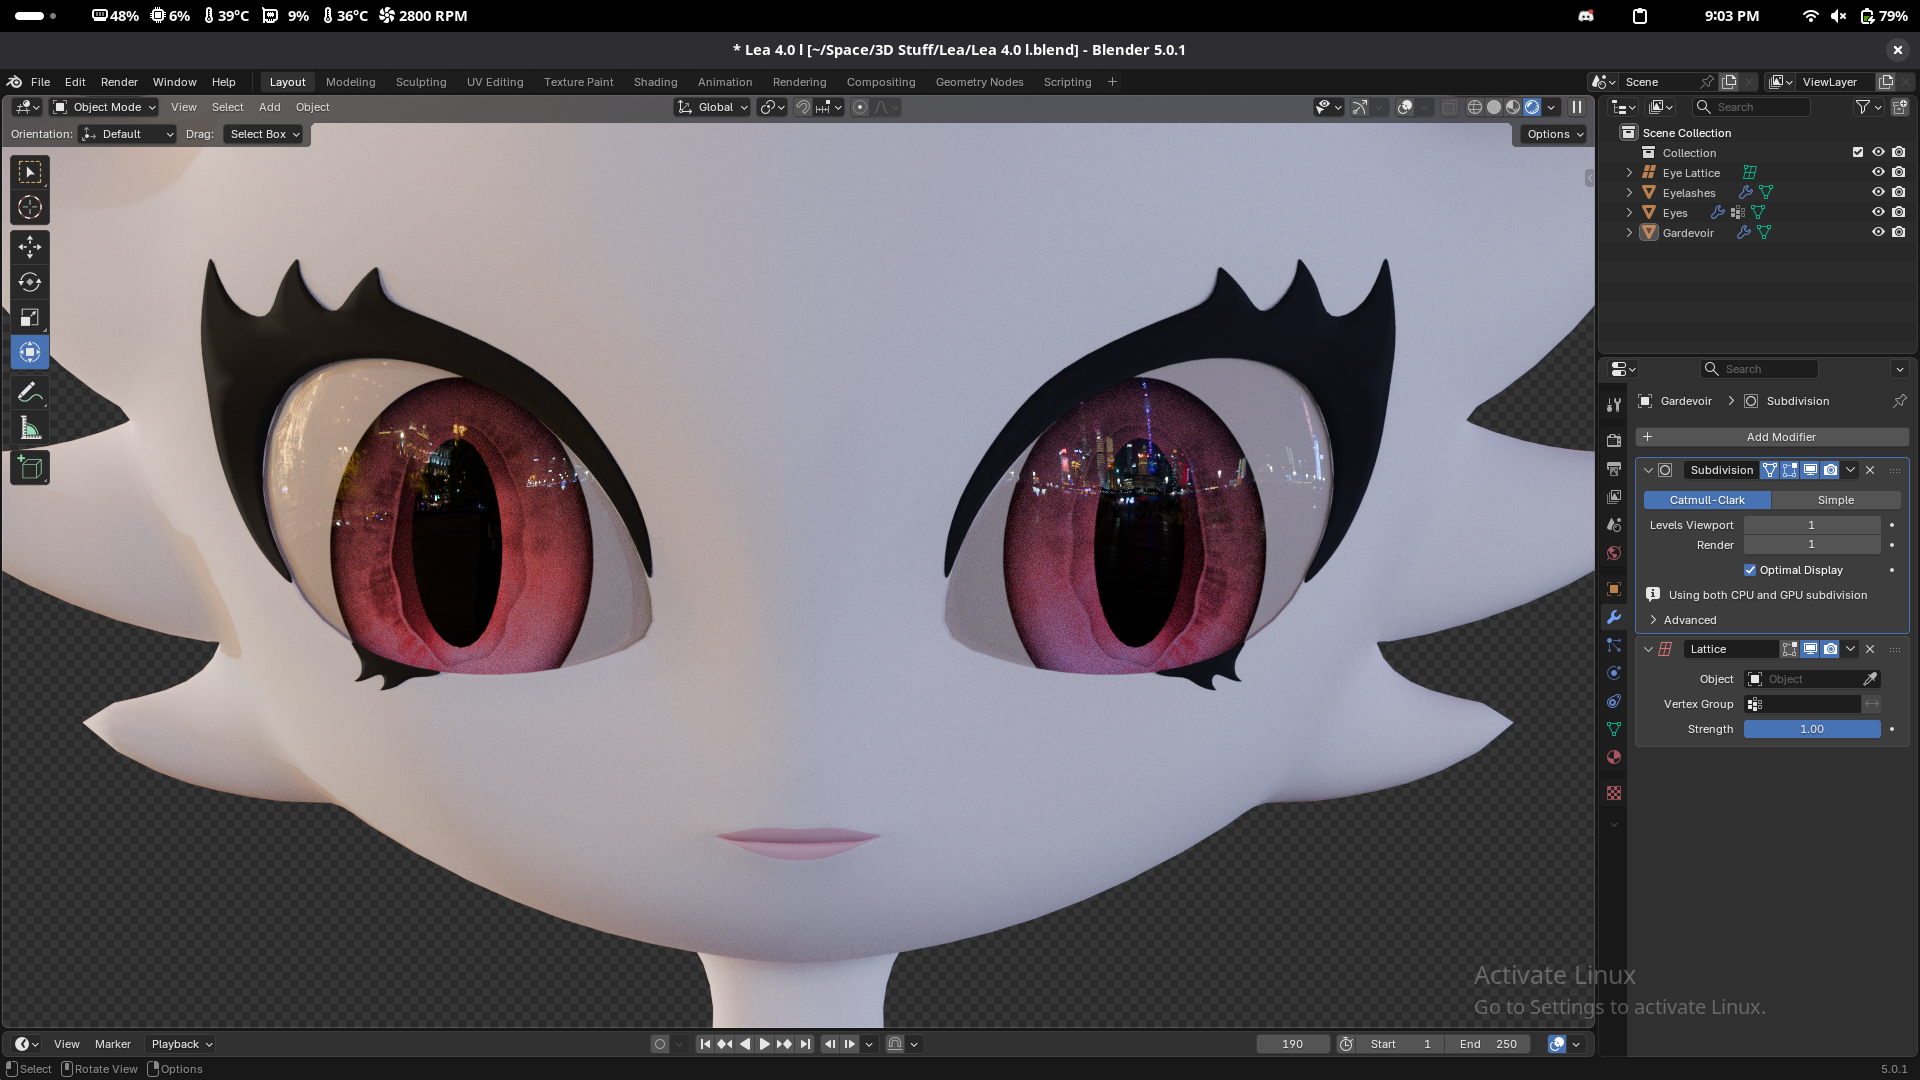This screenshot has width=1920, height=1080.
Task: Pick the Rotate tool
Action: pos(30,282)
